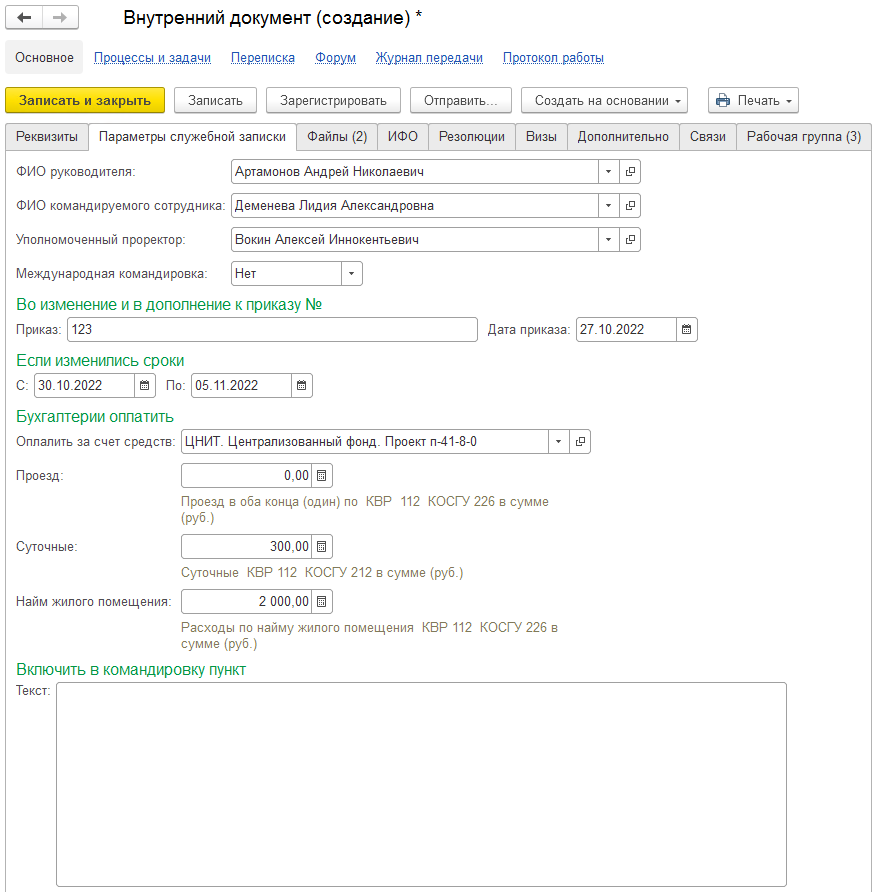Click Записать button
Screen dimensions: 875x892
[x=215, y=100]
